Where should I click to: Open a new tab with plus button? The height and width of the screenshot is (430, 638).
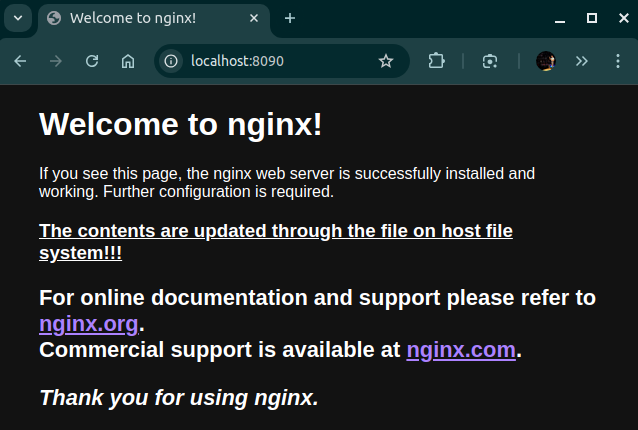(290, 18)
